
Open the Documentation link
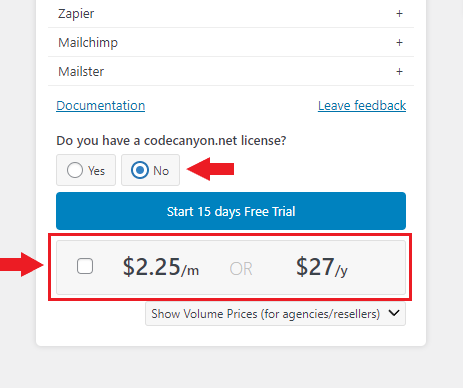(x=101, y=106)
